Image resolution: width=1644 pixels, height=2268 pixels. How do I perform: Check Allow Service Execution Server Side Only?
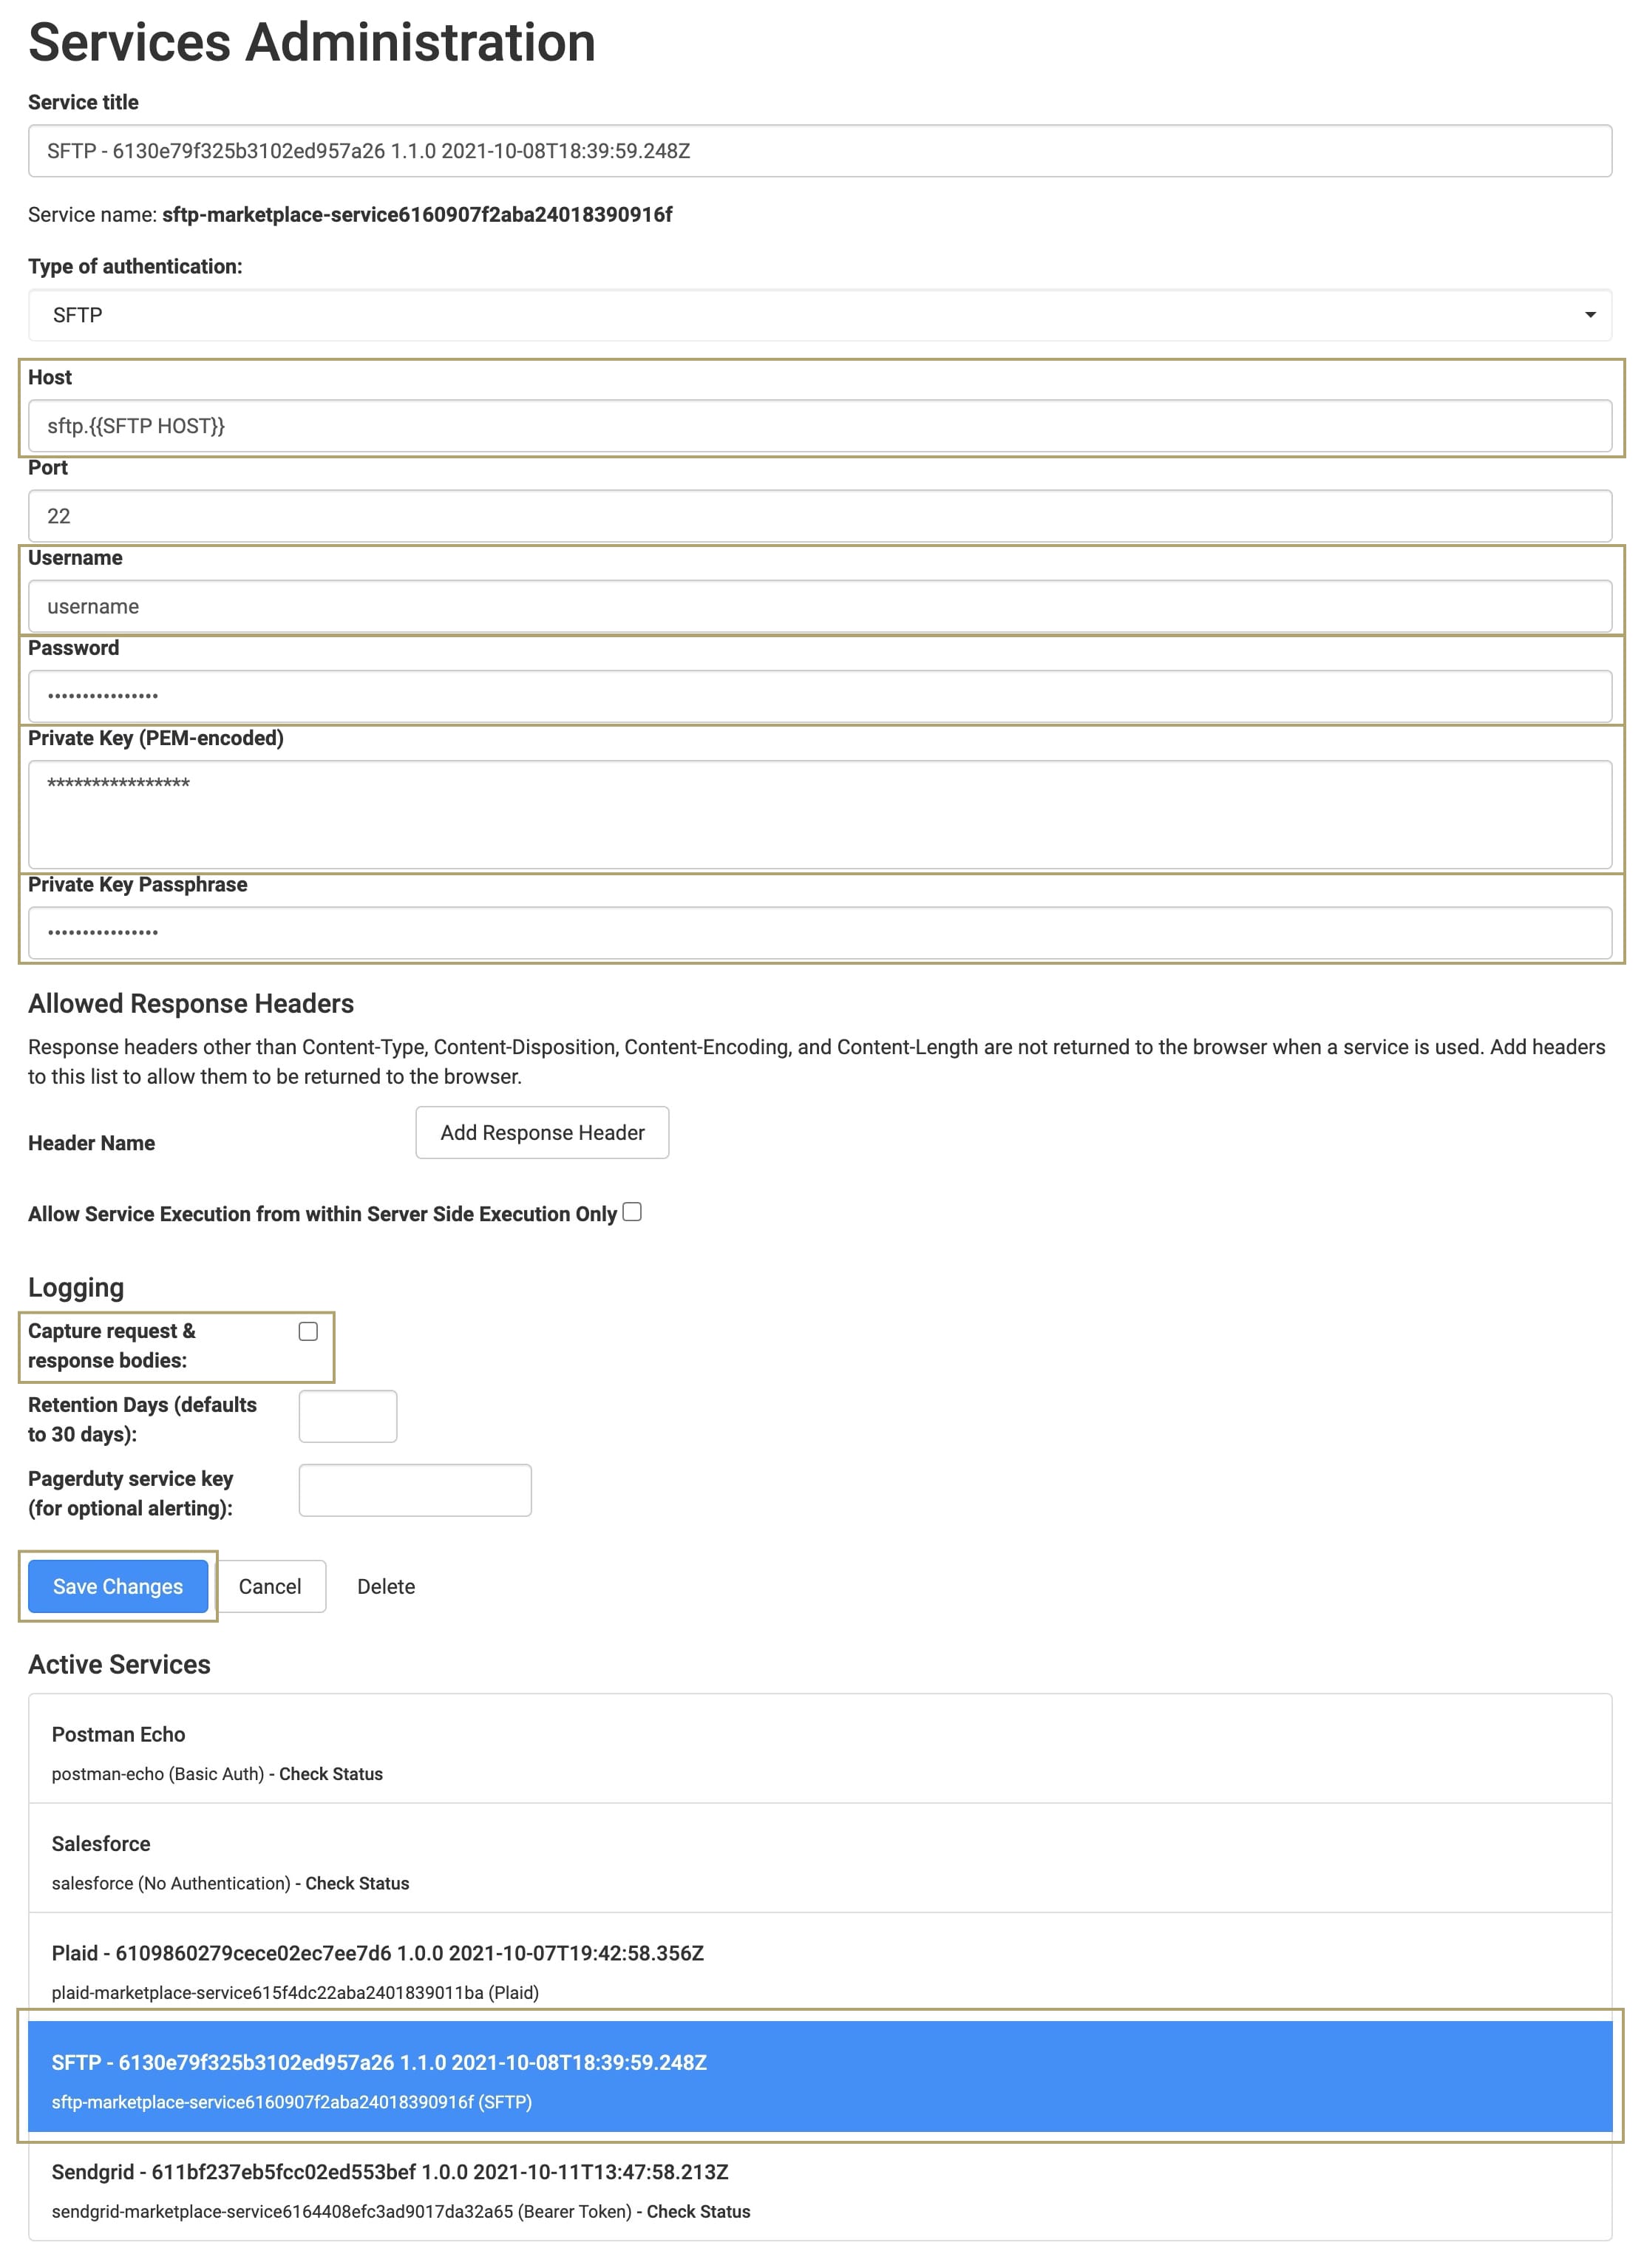(632, 1212)
